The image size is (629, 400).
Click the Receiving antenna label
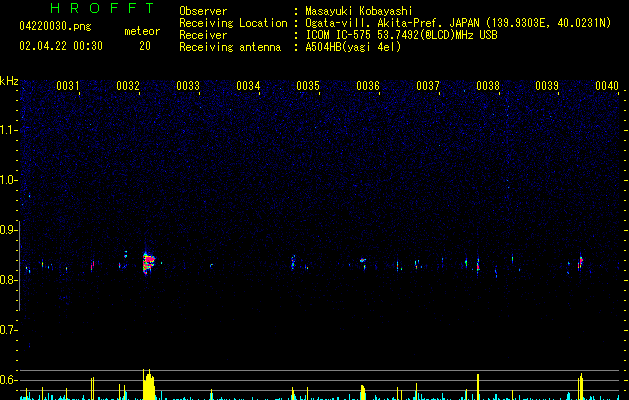230,47
